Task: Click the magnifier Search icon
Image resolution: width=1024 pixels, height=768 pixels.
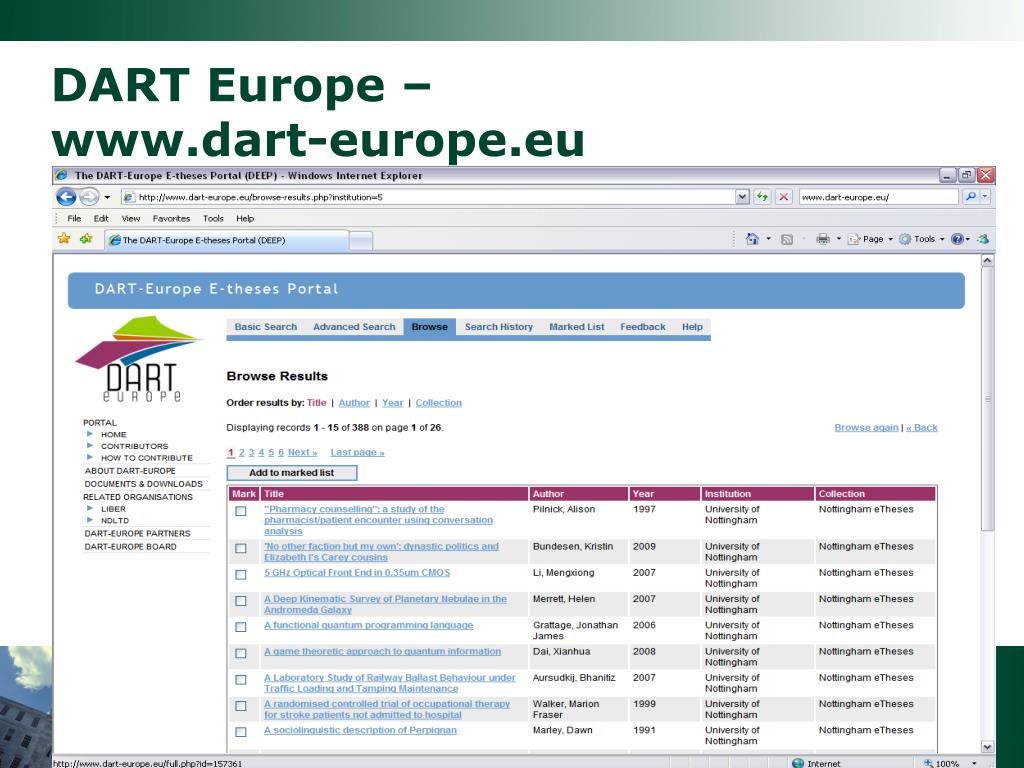Action: [970, 197]
